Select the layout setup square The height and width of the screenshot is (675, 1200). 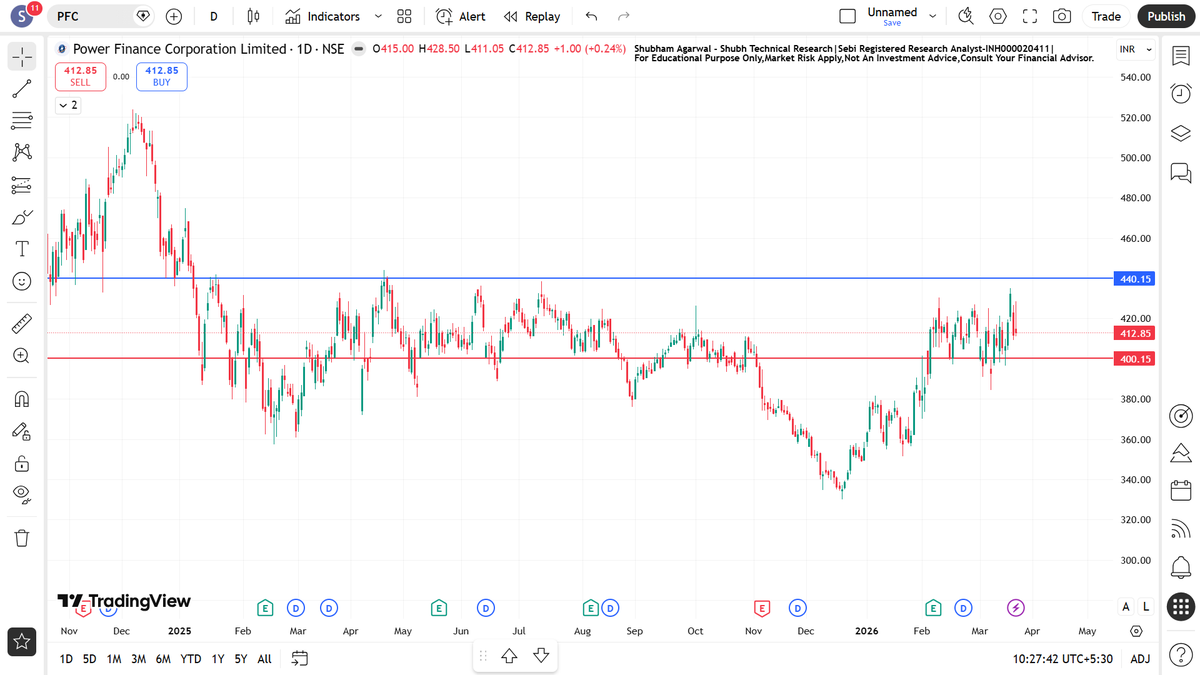(x=848, y=16)
